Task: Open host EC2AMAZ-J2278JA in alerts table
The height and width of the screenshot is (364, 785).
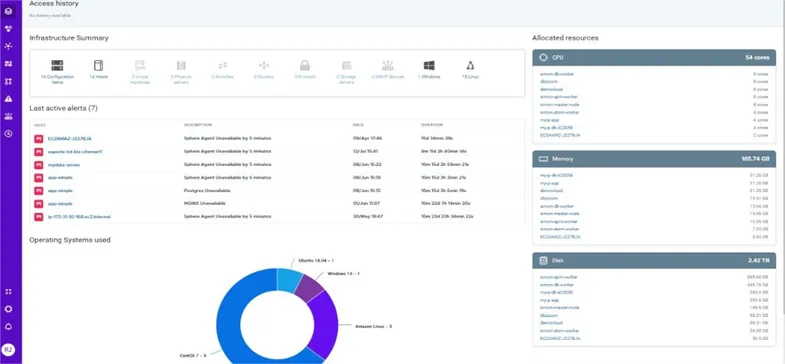Action: coord(70,138)
